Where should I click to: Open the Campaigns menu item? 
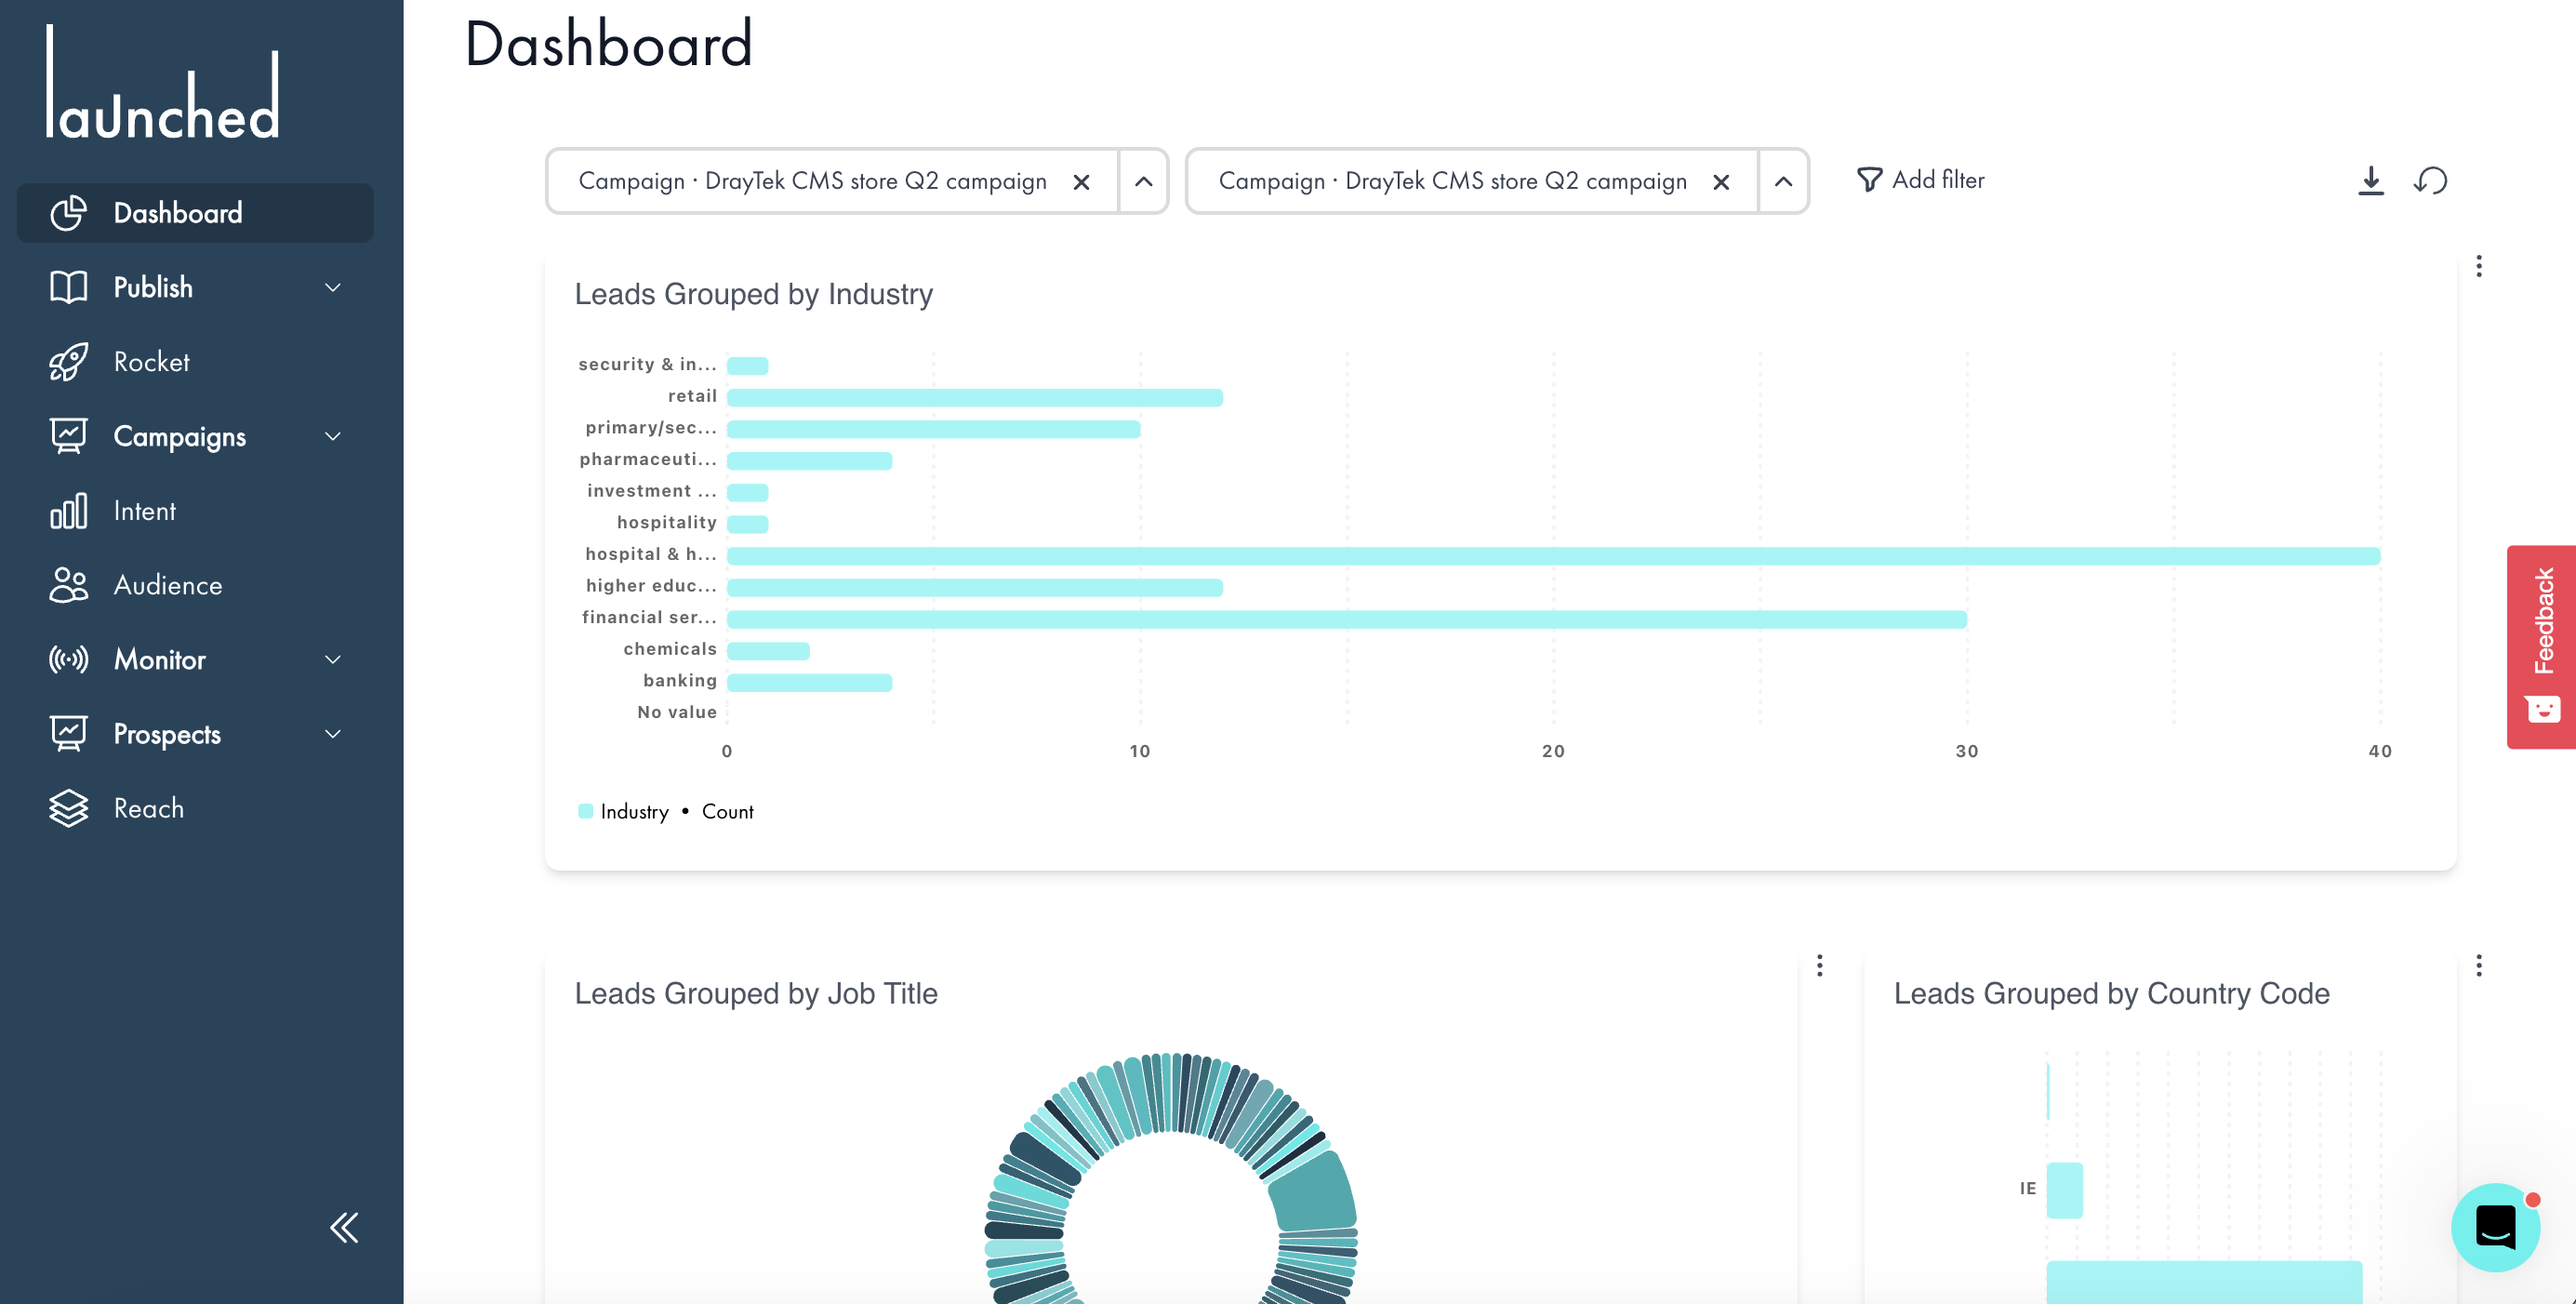(195, 436)
